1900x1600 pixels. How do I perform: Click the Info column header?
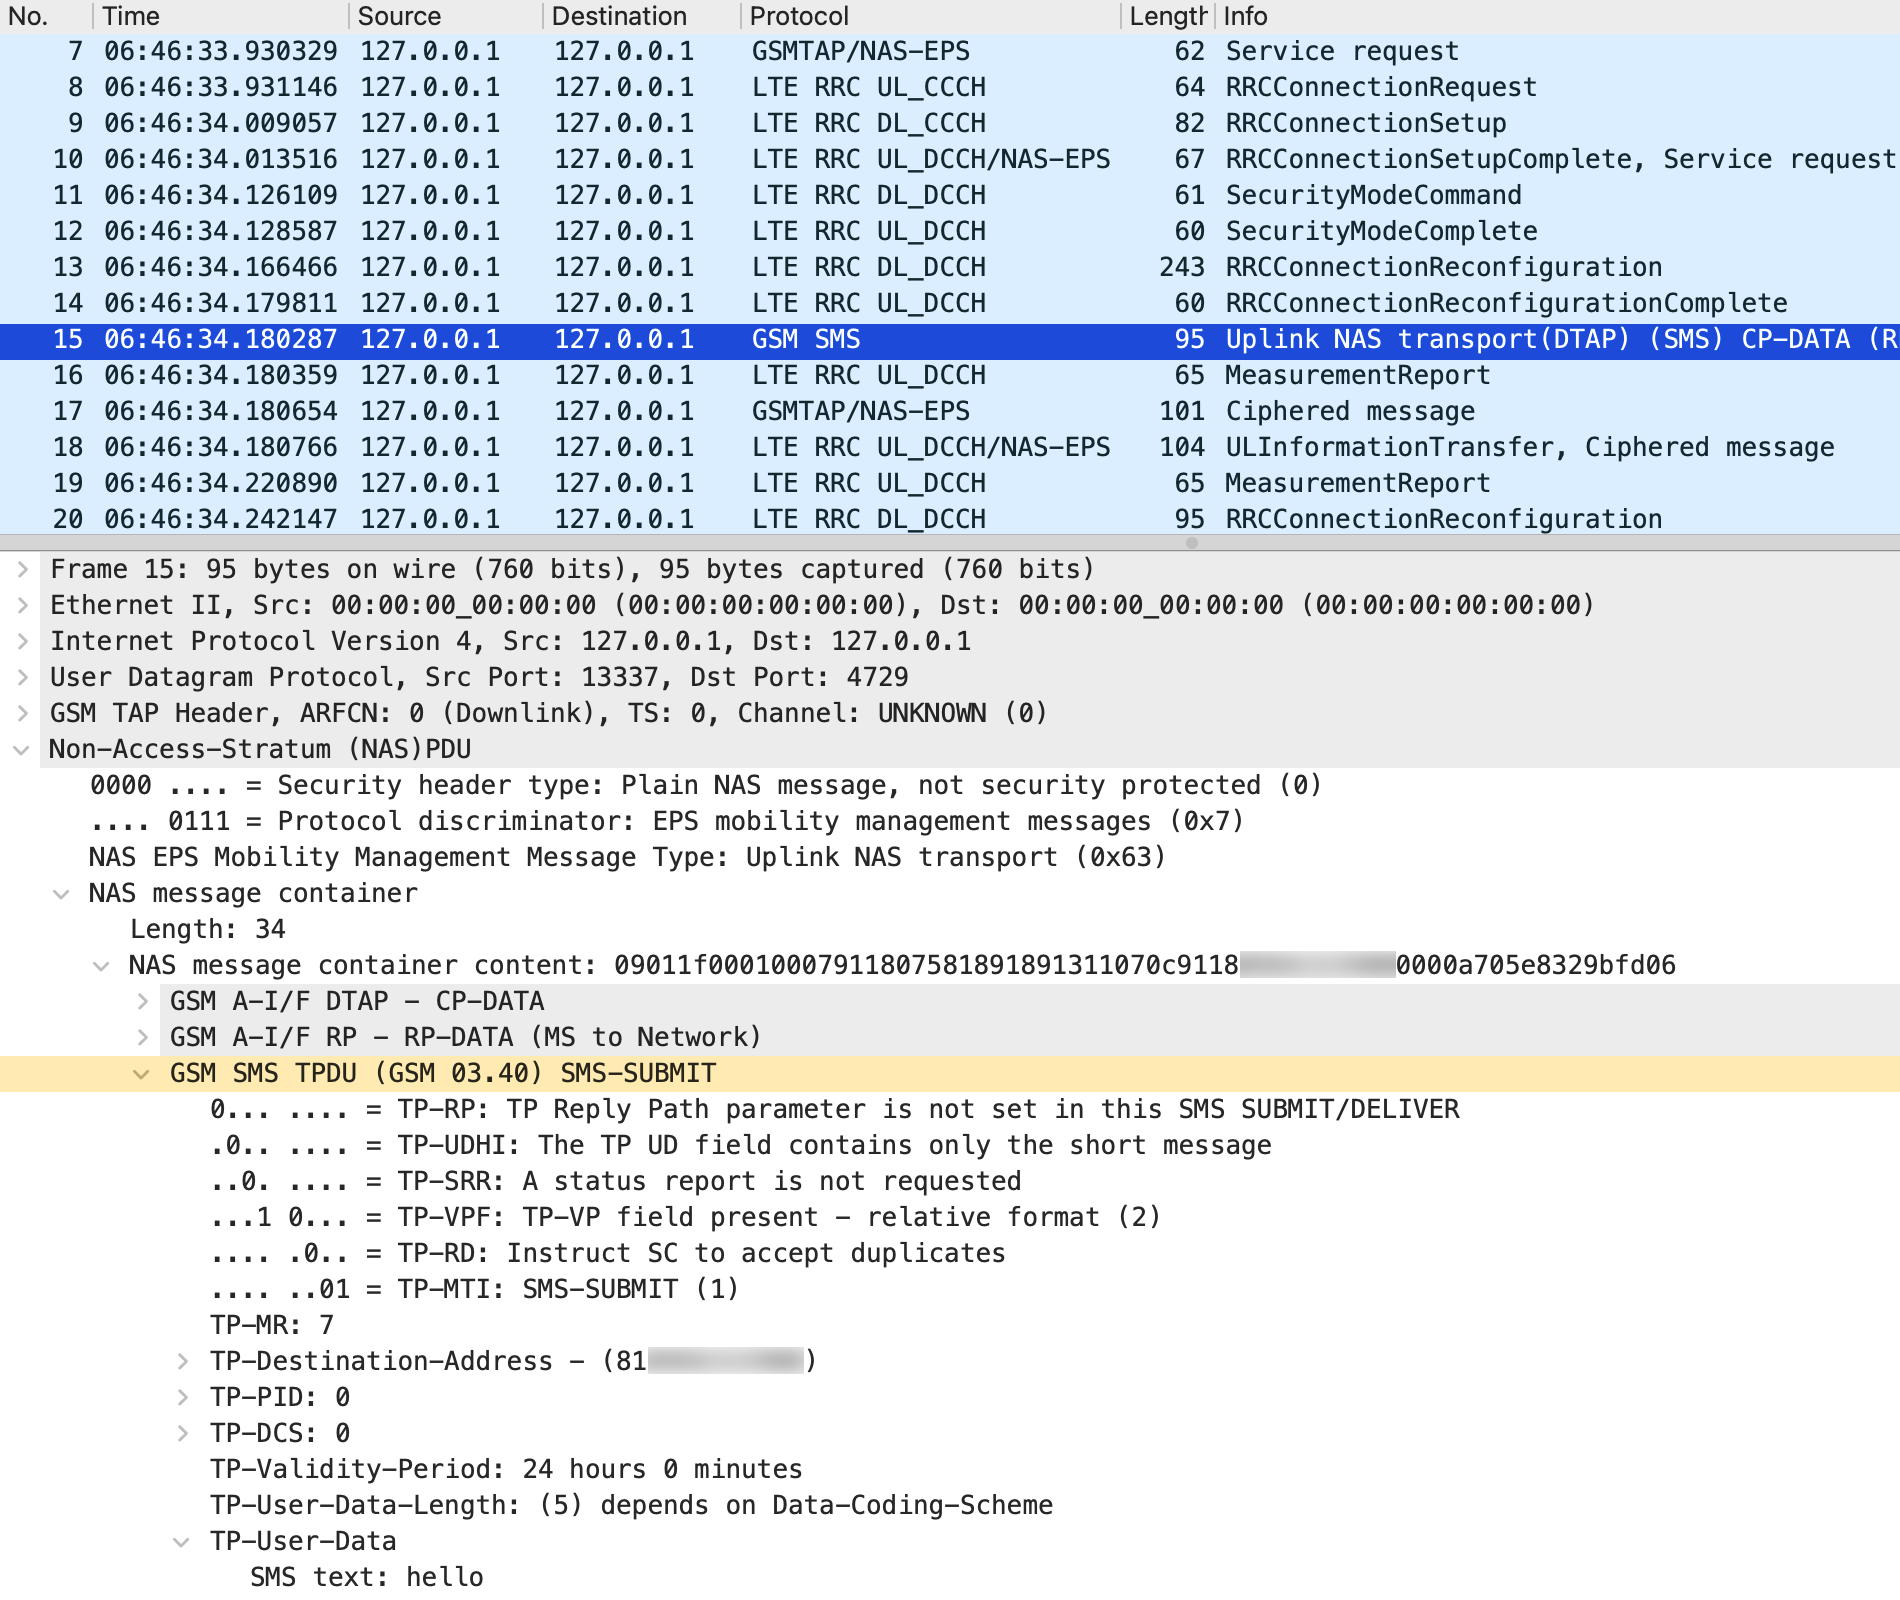(x=1245, y=16)
